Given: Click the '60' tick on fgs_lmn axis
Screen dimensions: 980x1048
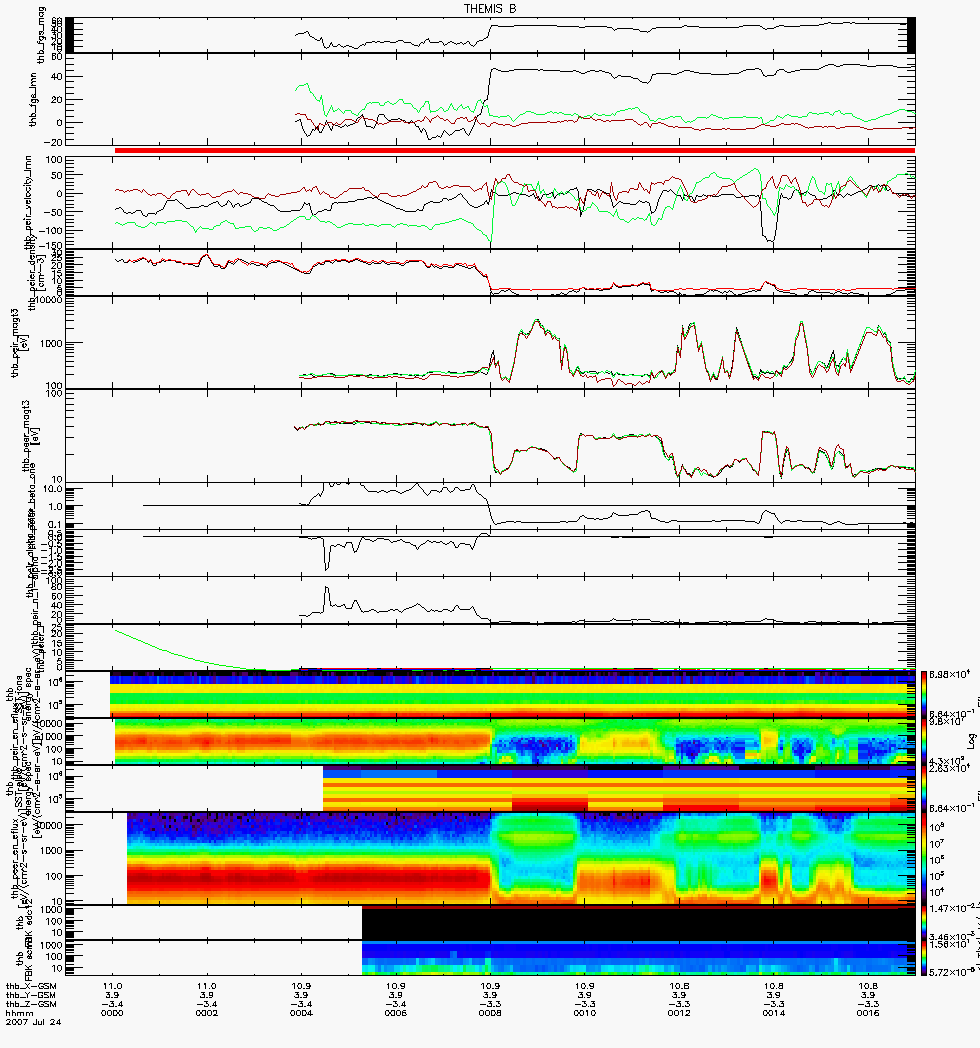Looking at the screenshot, I should pos(56,57).
